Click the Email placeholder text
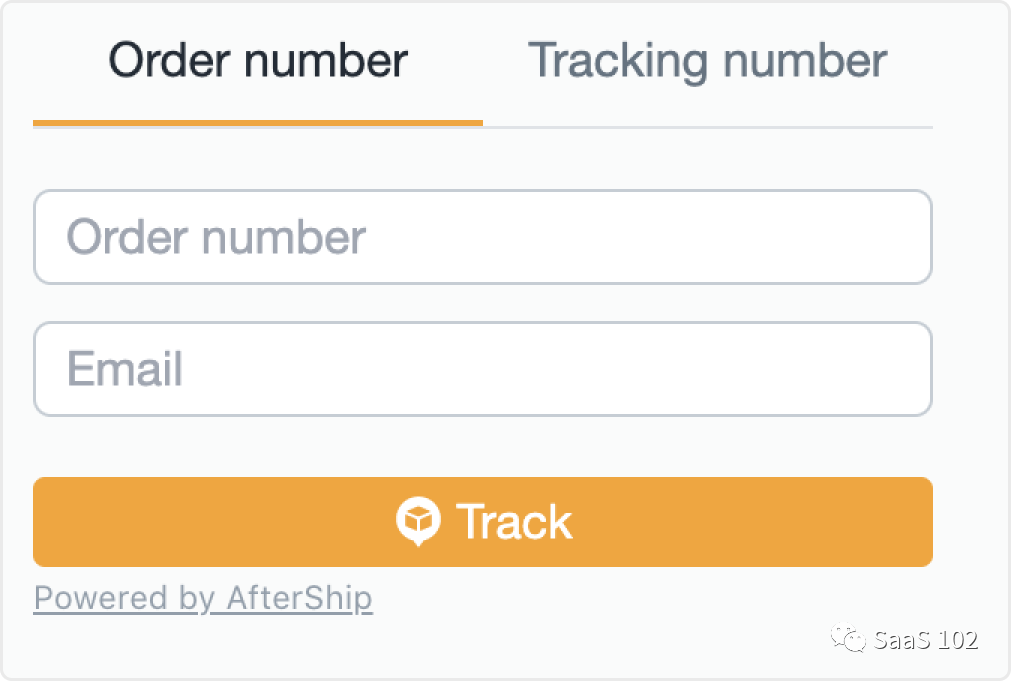The image size is (1011, 681). [125, 369]
